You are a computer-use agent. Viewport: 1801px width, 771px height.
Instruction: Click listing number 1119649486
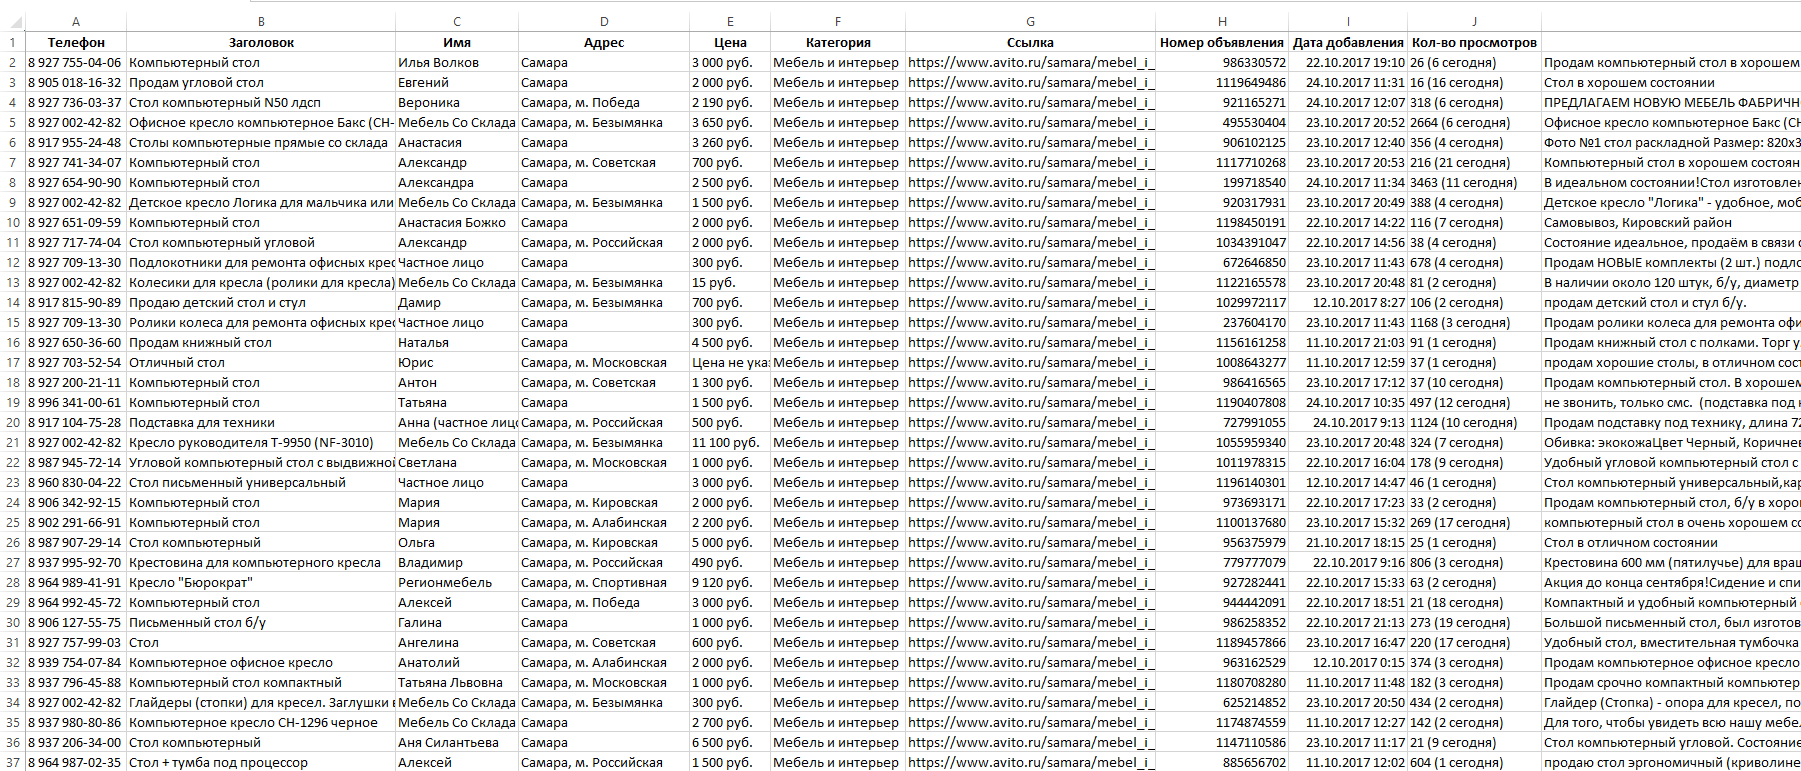tap(1222, 82)
